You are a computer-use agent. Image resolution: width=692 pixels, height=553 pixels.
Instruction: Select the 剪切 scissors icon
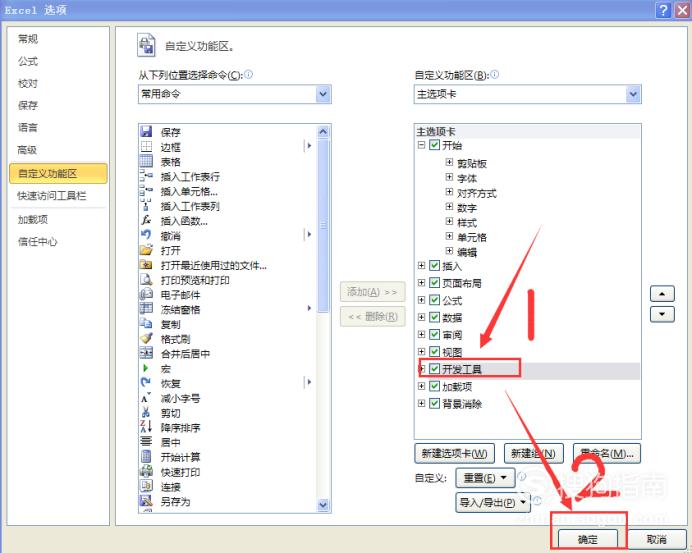click(x=146, y=412)
